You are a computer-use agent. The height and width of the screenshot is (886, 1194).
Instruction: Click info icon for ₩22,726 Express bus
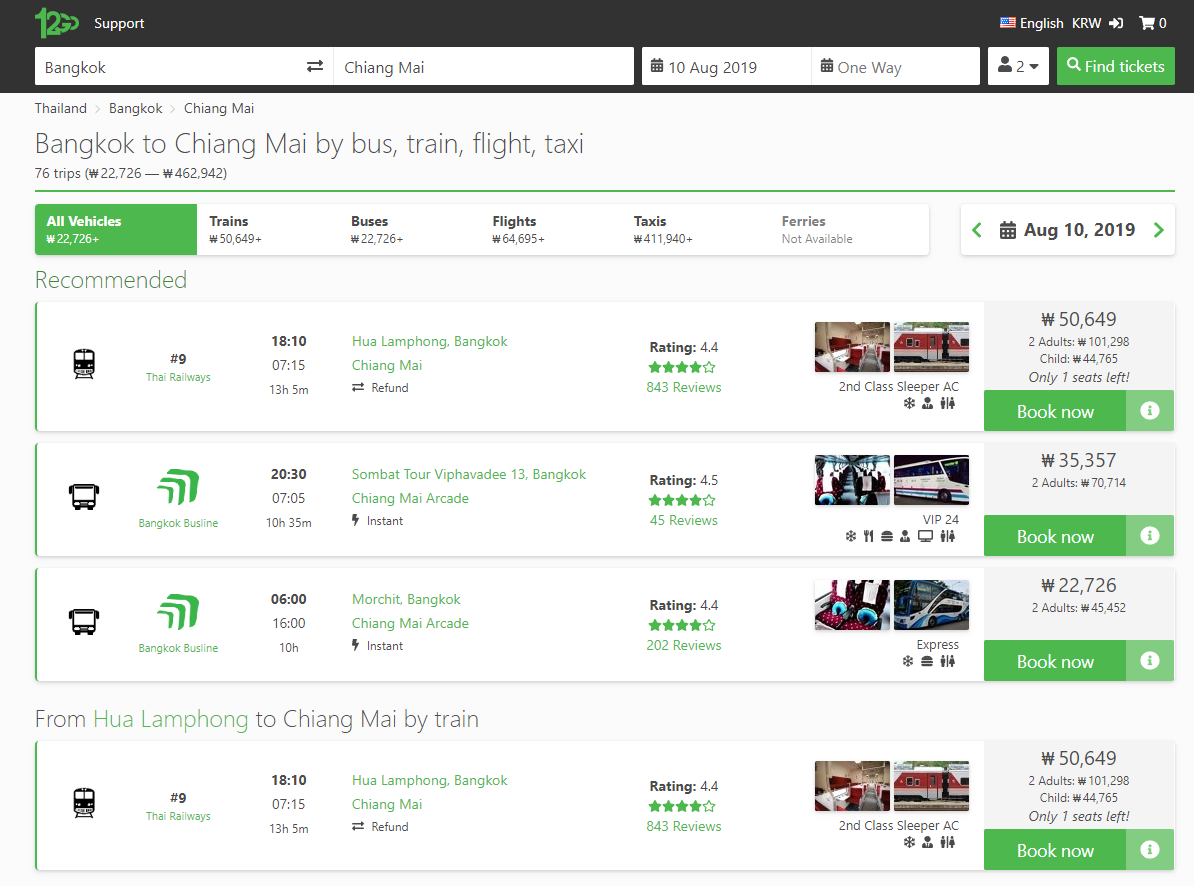point(1150,661)
